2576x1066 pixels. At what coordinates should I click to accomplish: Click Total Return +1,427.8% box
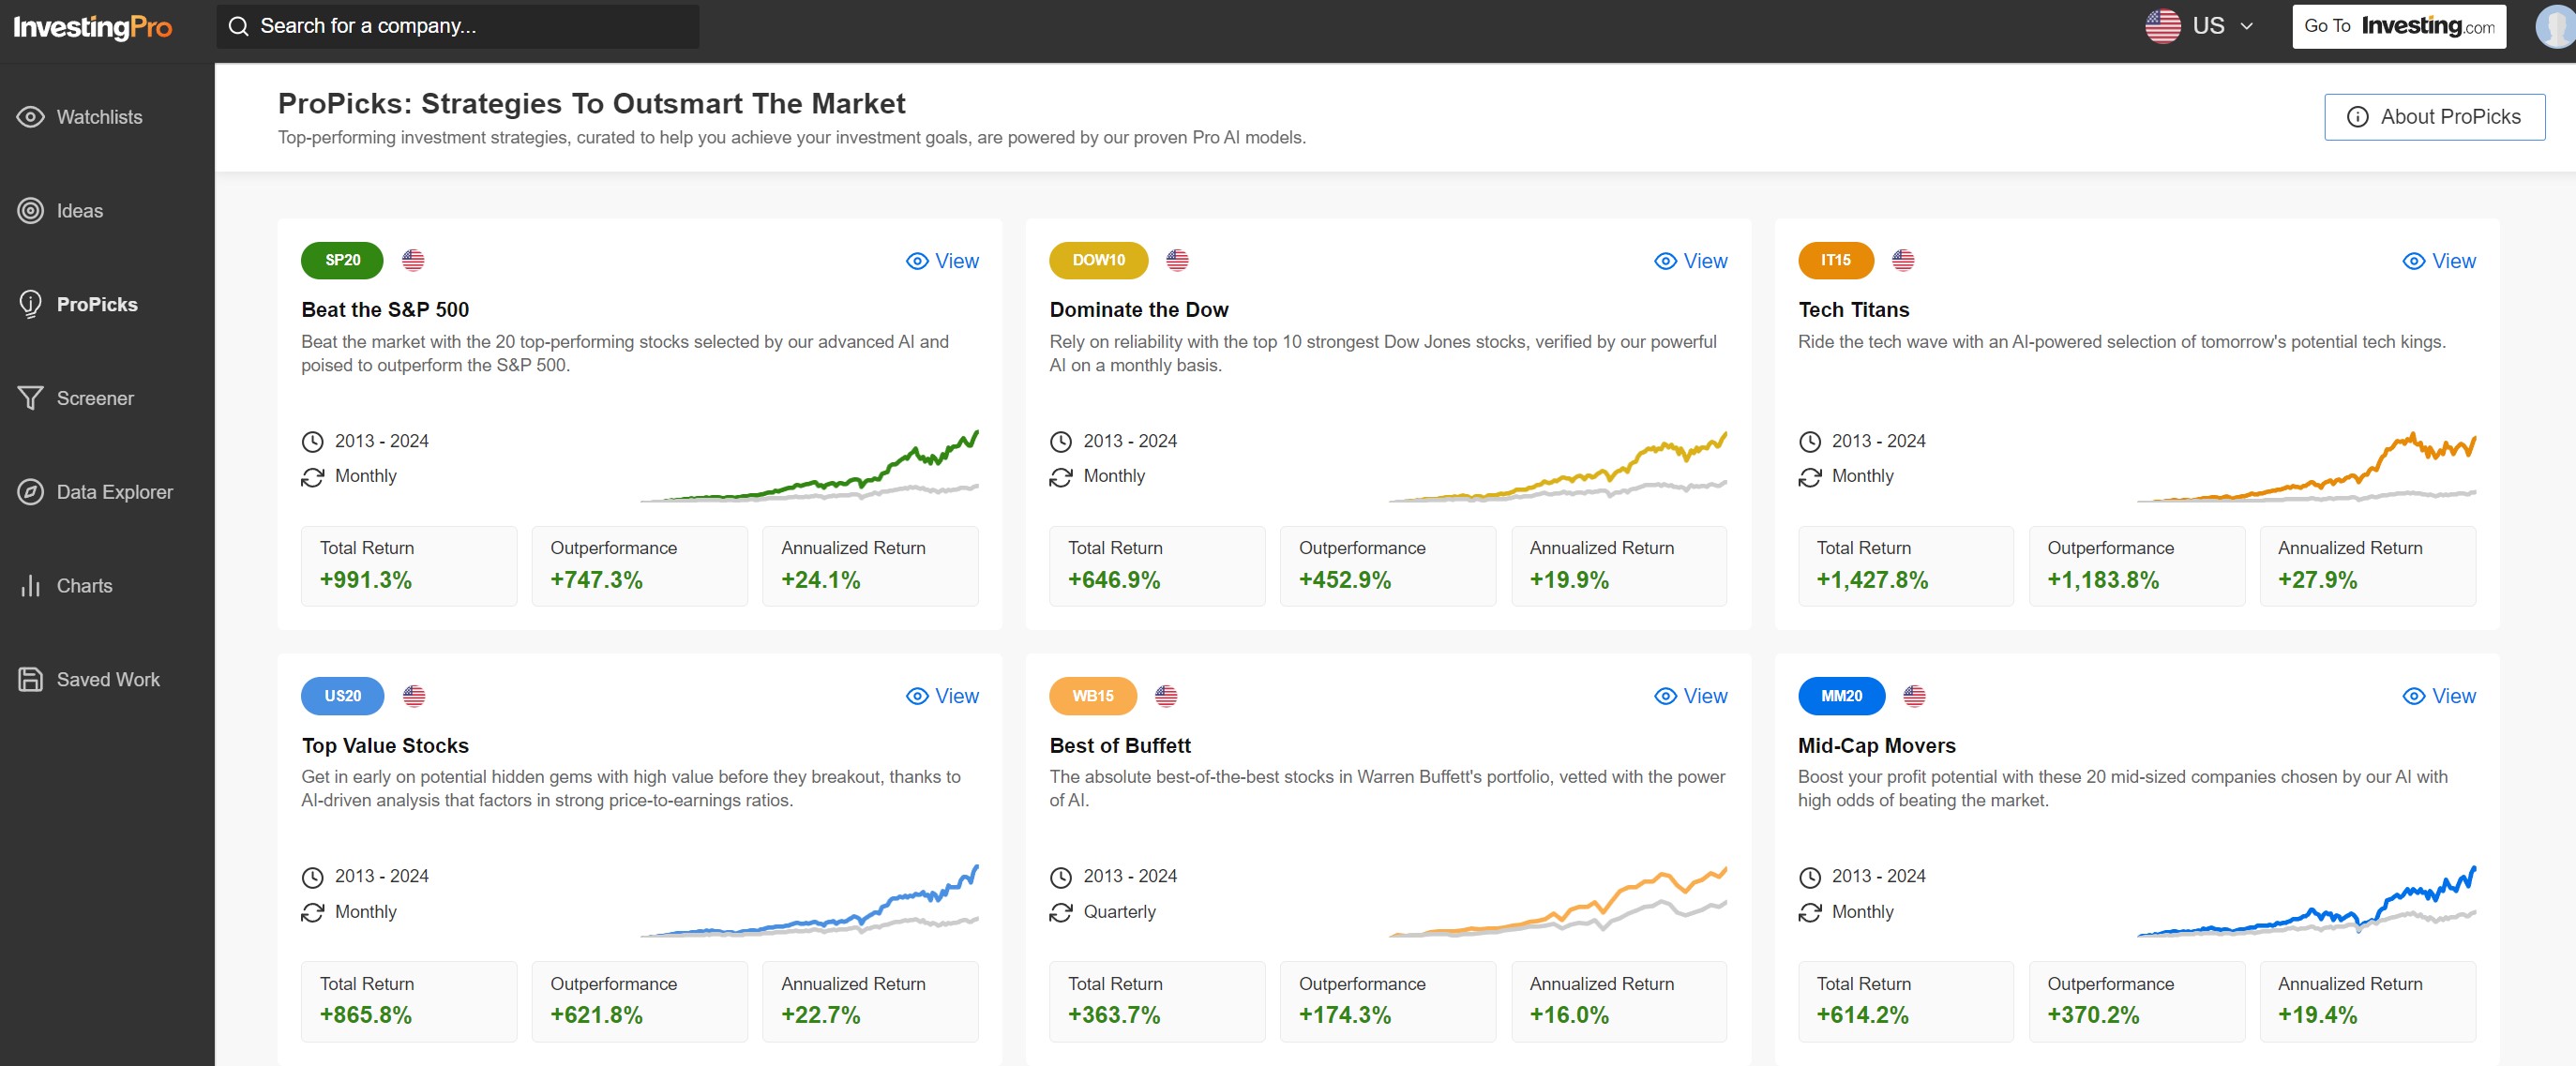(x=1906, y=566)
